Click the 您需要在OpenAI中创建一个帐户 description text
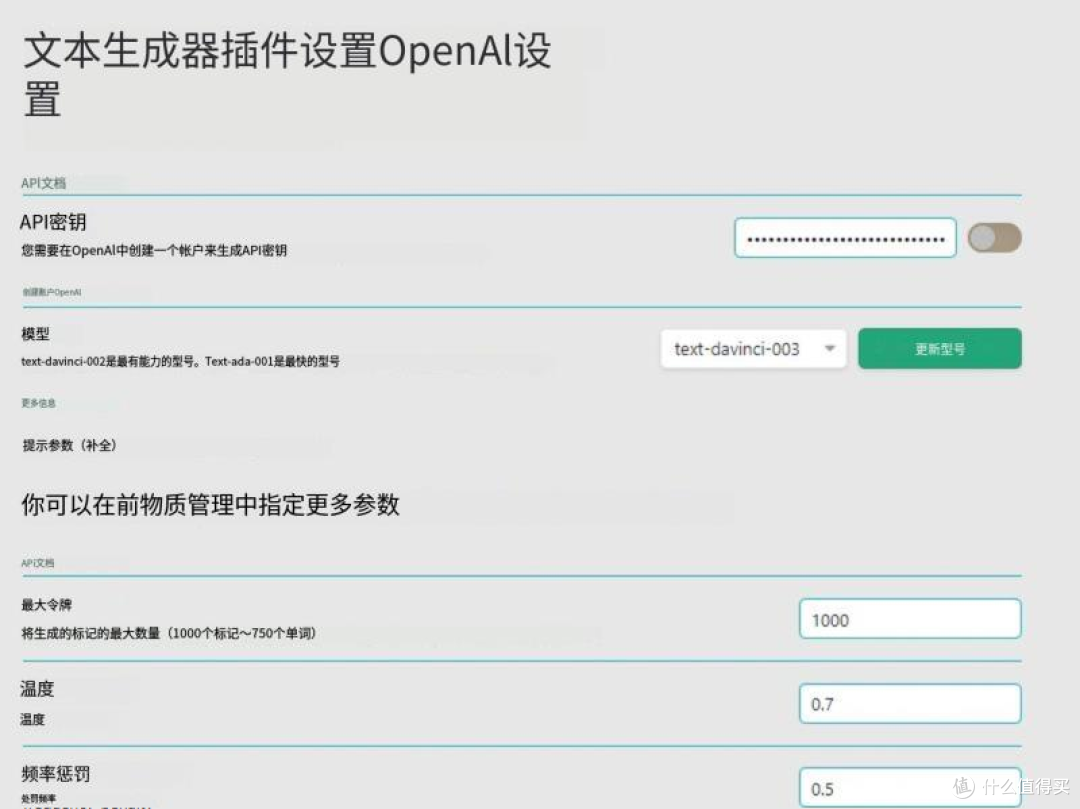Screen dimensions: 1080x809 [x=154, y=251]
